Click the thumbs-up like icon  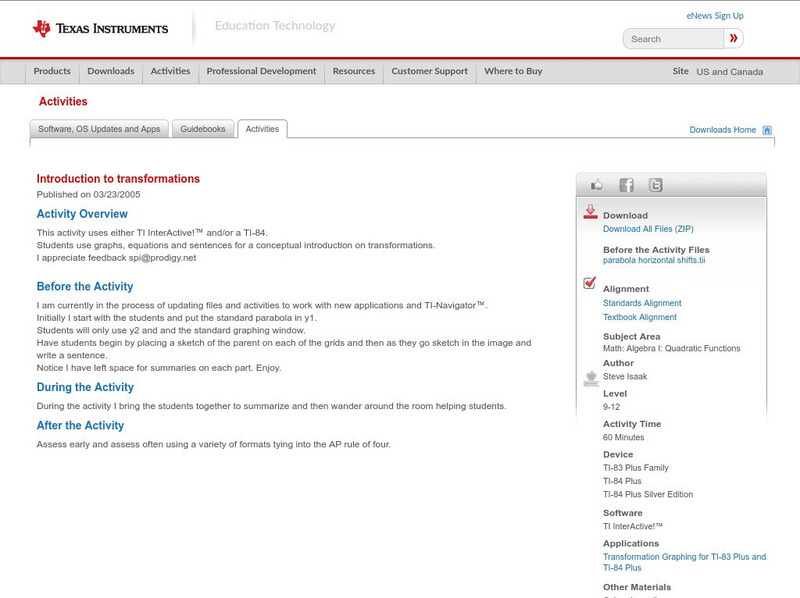[597, 184]
